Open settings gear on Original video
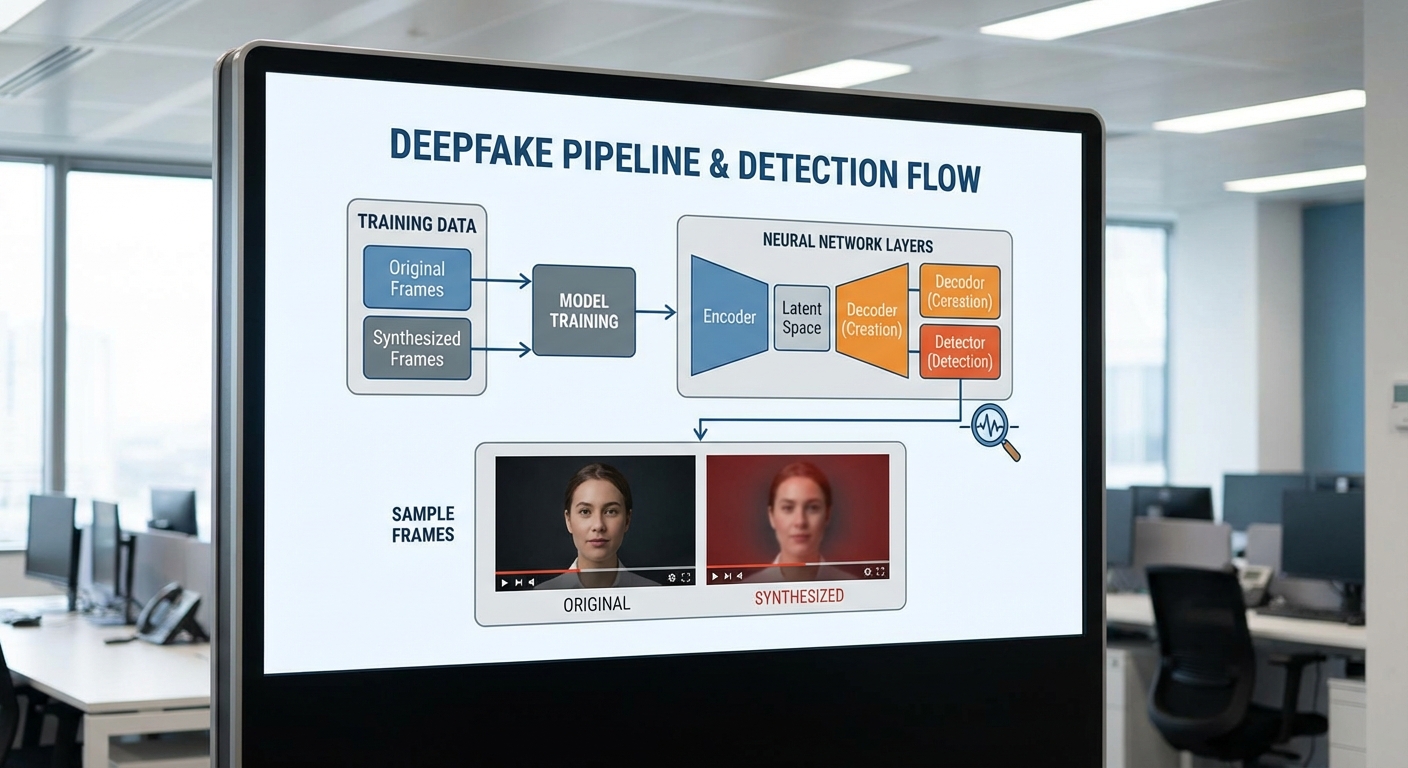 click(x=671, y=578)
